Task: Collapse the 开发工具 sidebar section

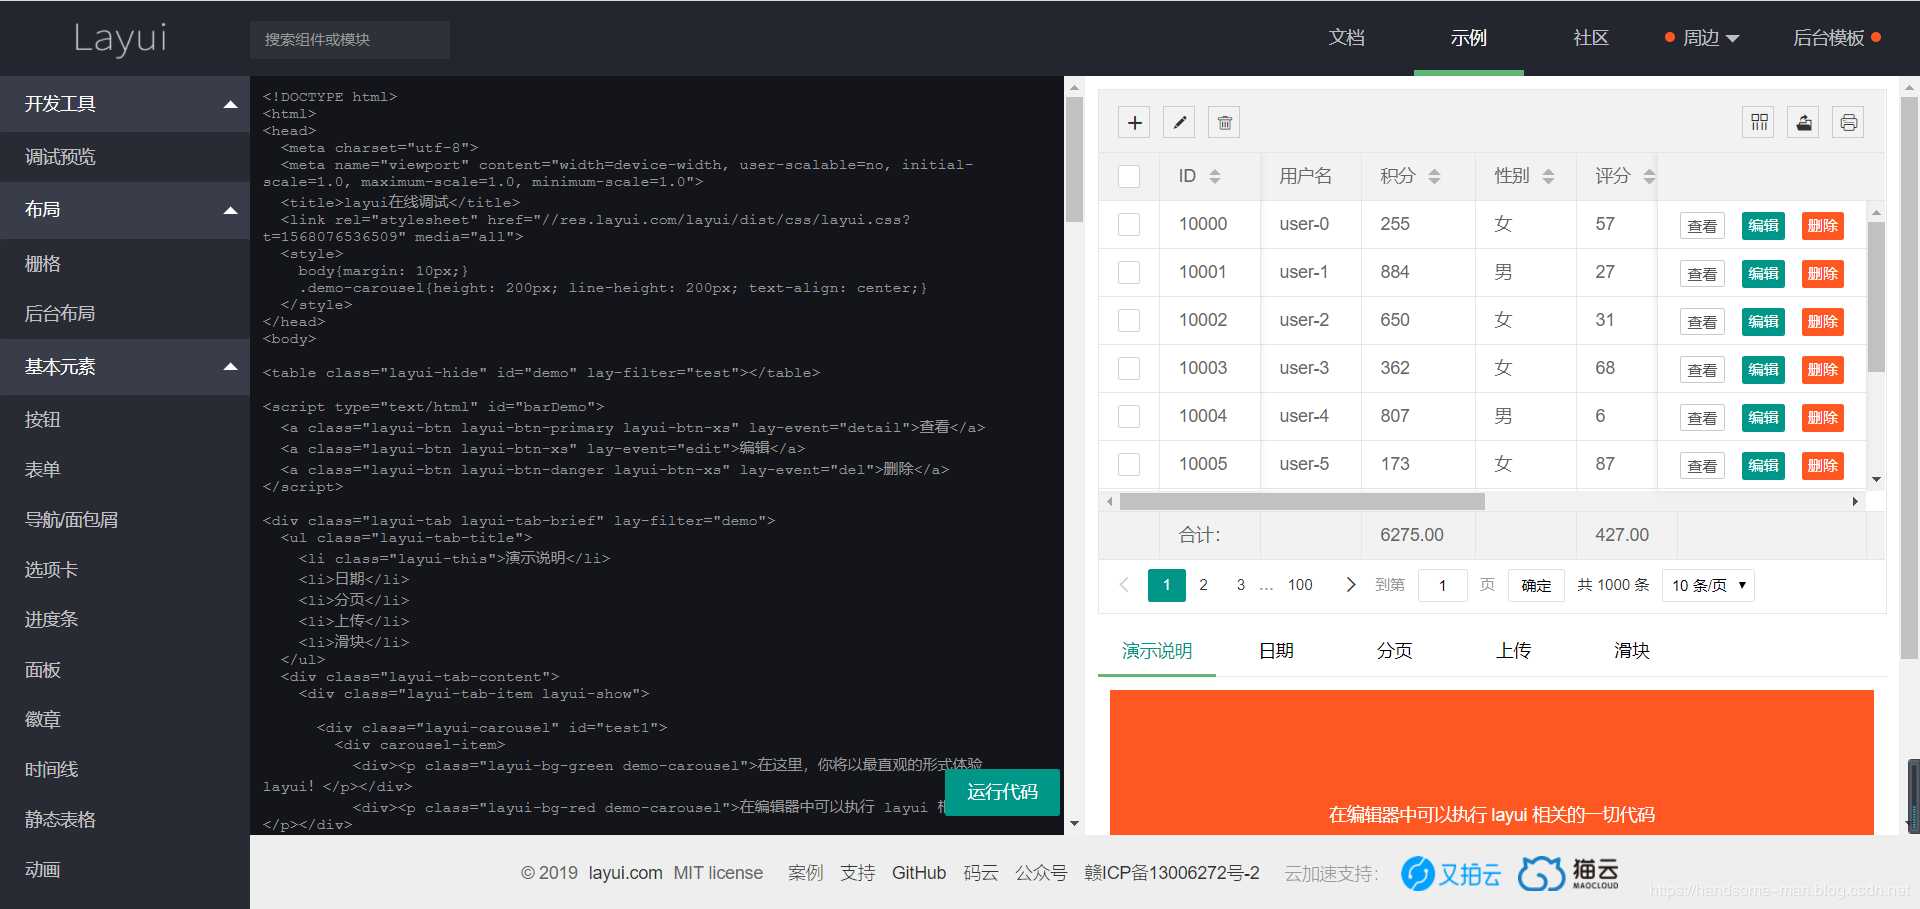Action: click(125, 104)
